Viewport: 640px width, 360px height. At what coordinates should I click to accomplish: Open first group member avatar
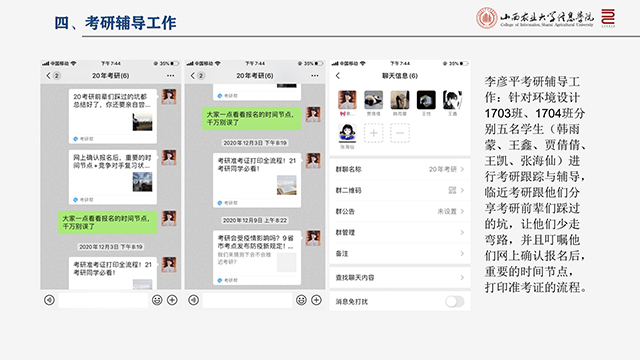(347, 100)
